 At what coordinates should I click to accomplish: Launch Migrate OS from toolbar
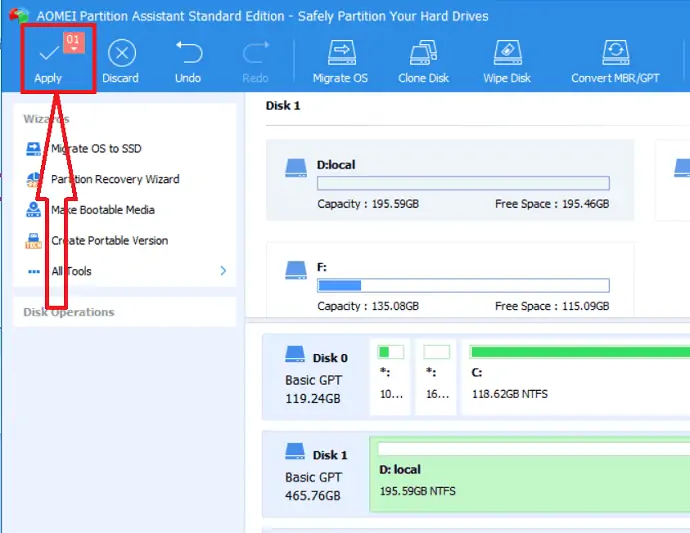pyautogui.click(x=340, y=62)
